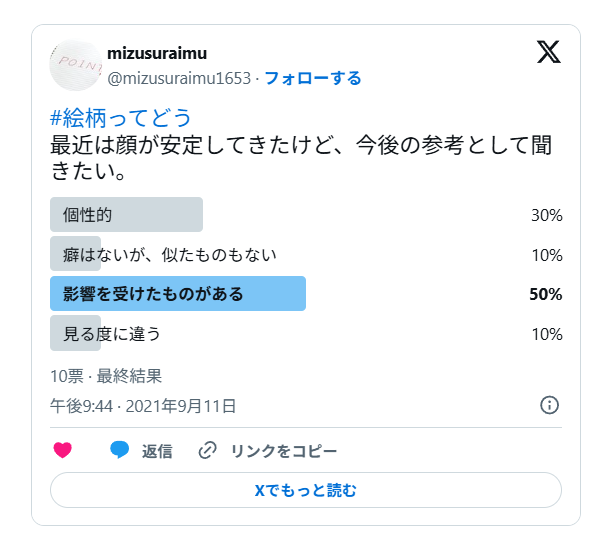Click the X logo icon
Viewport: 607px width, 548px height.
pos(548,53)
